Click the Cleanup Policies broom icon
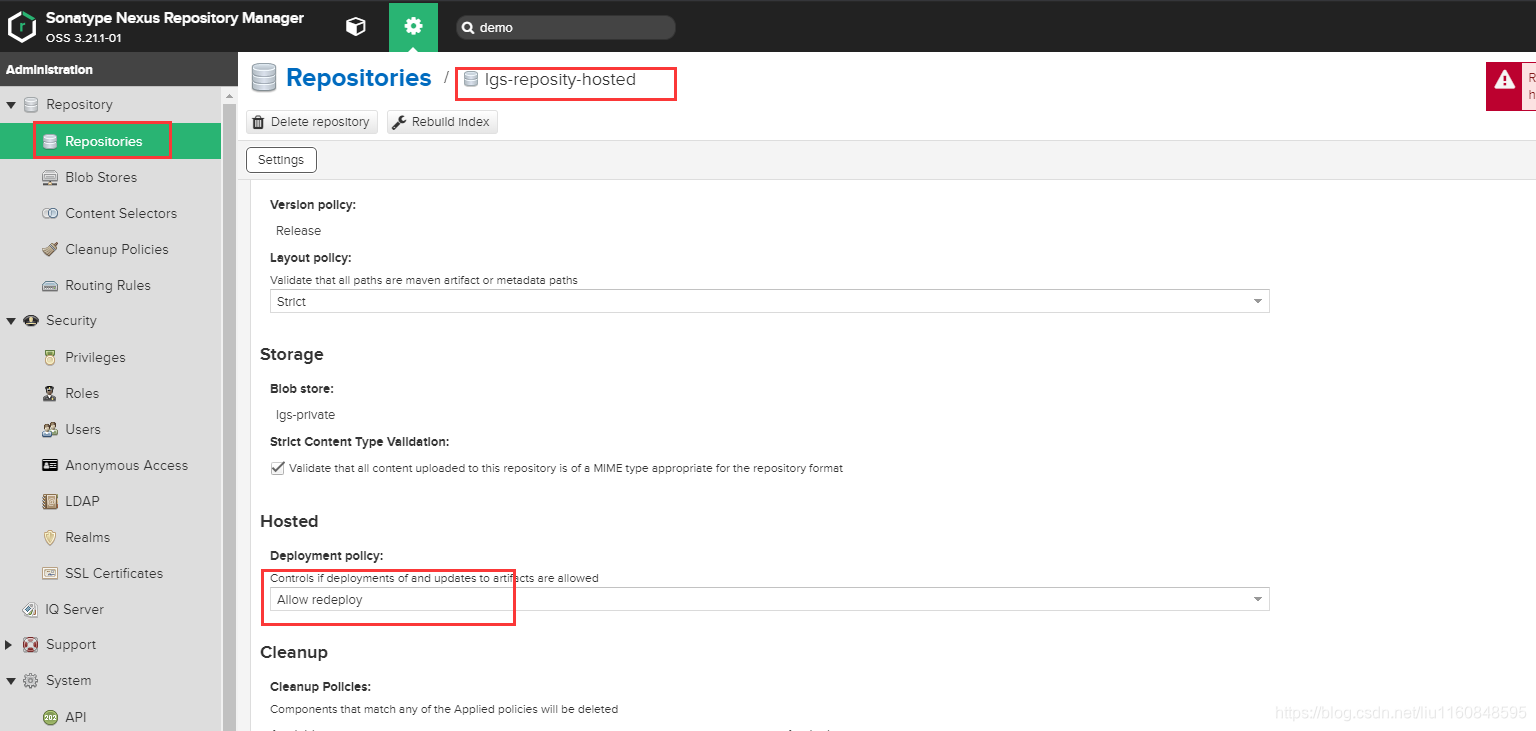 tap(50, 249)
